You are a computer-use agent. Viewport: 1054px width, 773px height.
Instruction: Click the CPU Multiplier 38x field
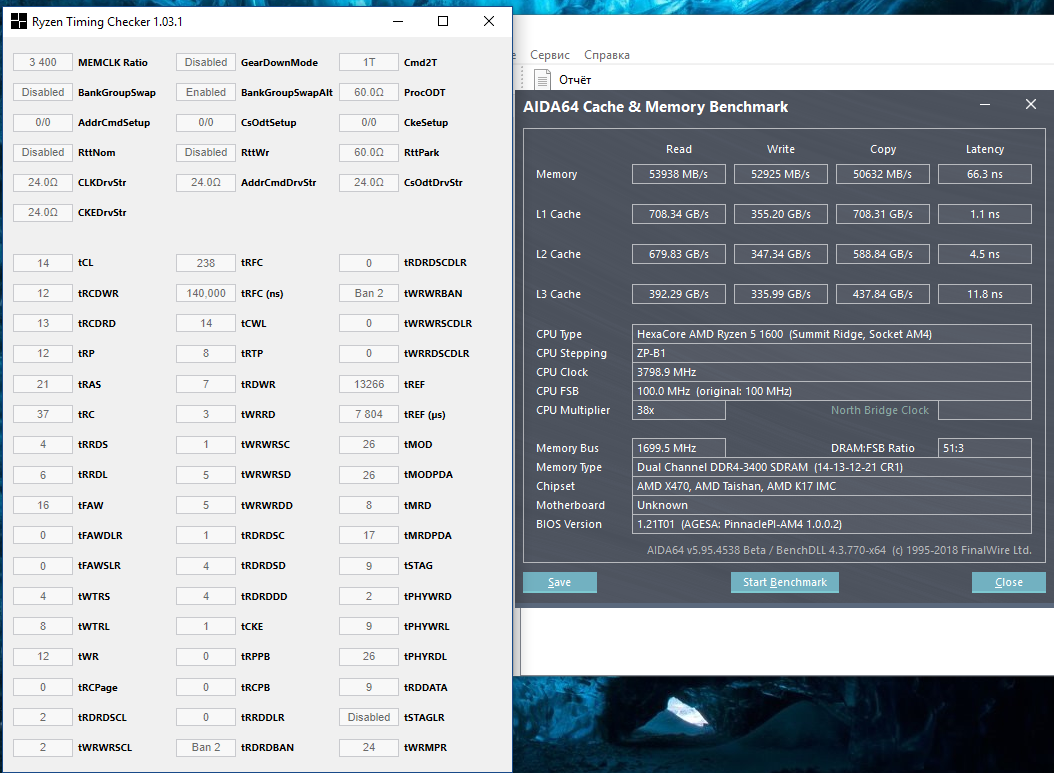coord(678,410)
